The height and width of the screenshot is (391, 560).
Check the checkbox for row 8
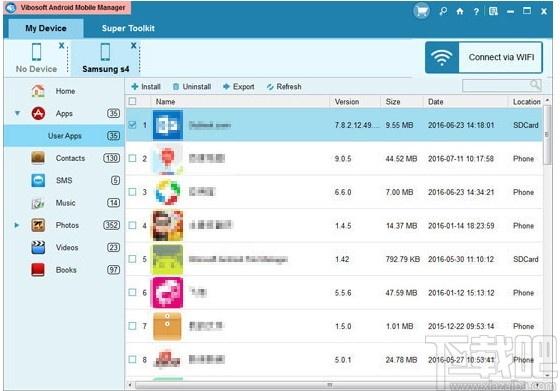pyautogui.click(x=132, y=359)
